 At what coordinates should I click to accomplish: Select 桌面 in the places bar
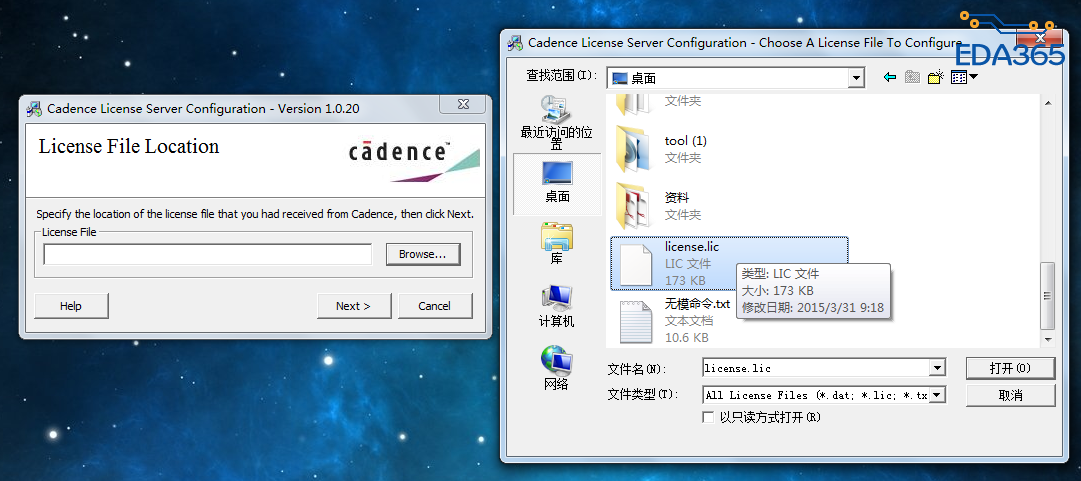pos(557,183)
